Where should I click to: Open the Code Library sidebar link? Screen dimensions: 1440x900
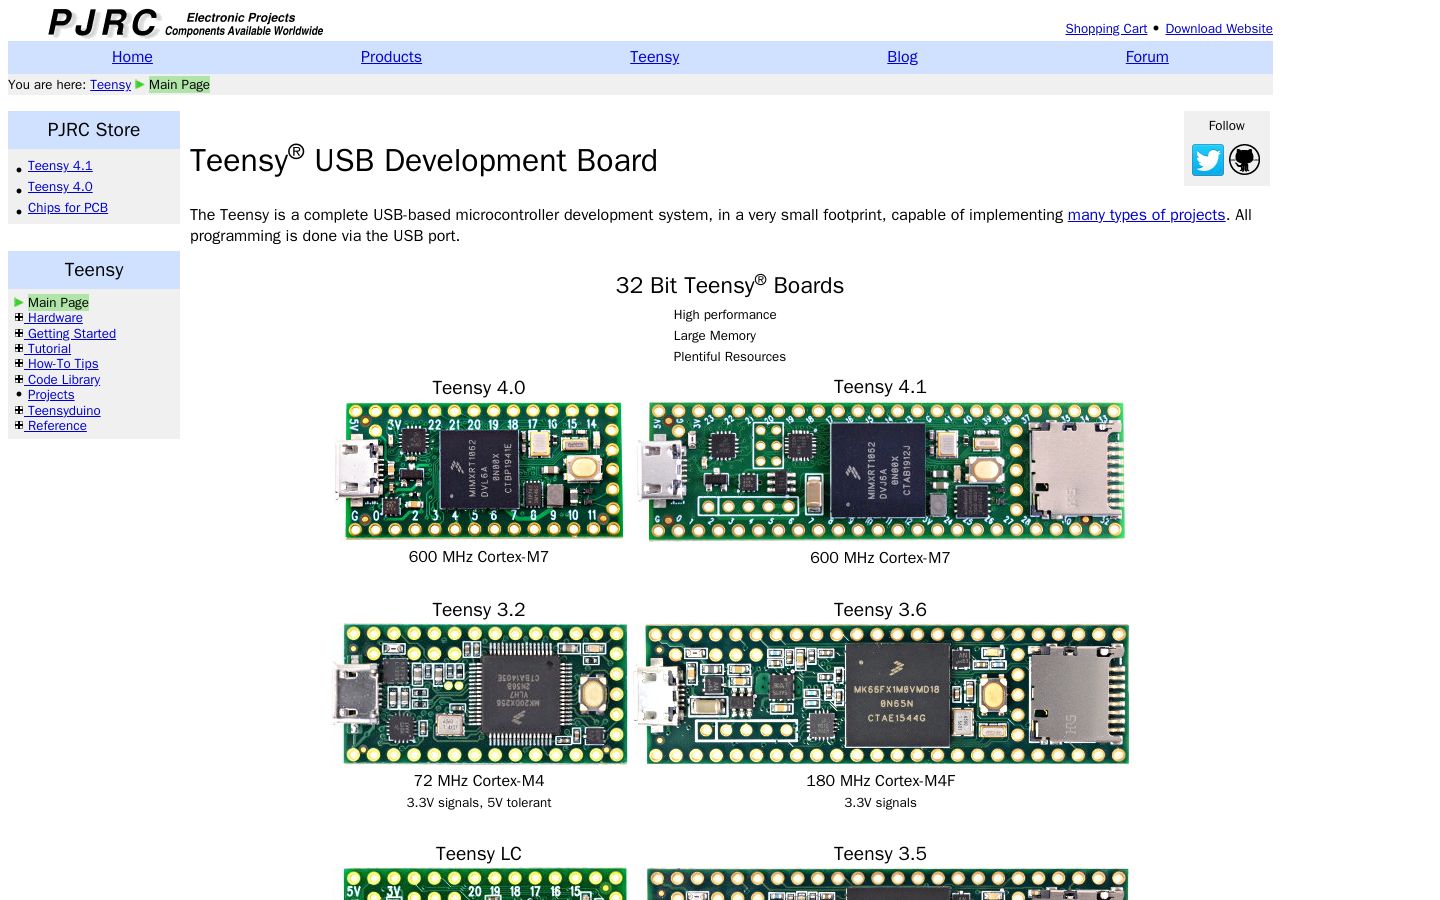click(x=64, y=380)
